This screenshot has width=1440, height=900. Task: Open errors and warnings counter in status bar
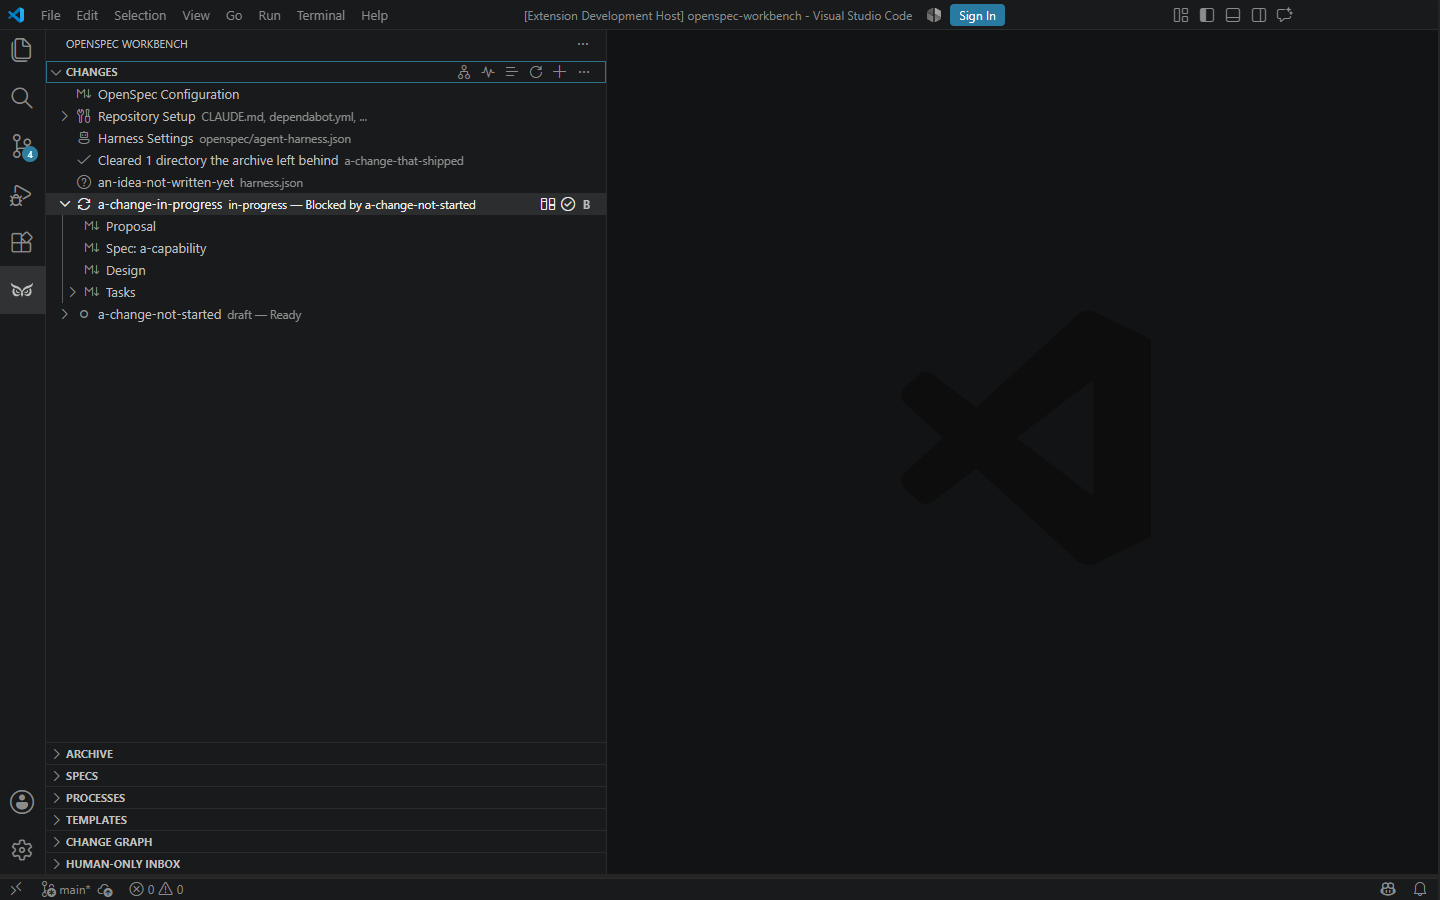pyautogui.click(x=157, y=889)
